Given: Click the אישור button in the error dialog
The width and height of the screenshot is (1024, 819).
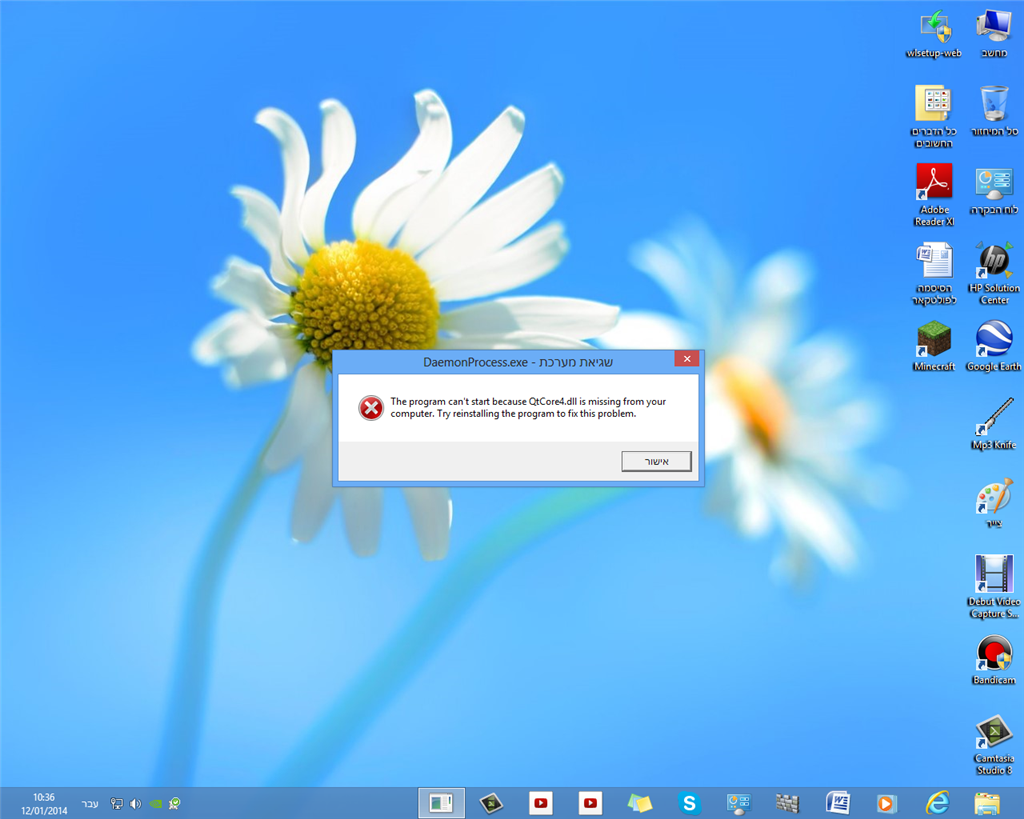Looking at the screenshot, I should [x=656, y=461].
